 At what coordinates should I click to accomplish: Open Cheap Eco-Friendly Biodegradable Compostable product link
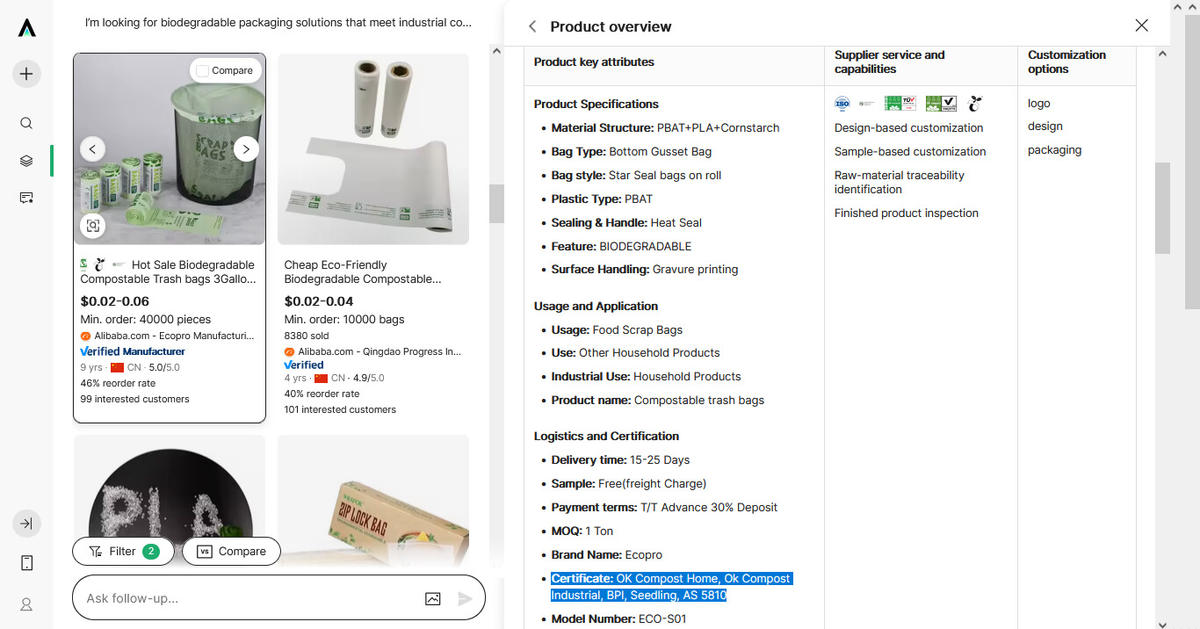click(362, 272)
